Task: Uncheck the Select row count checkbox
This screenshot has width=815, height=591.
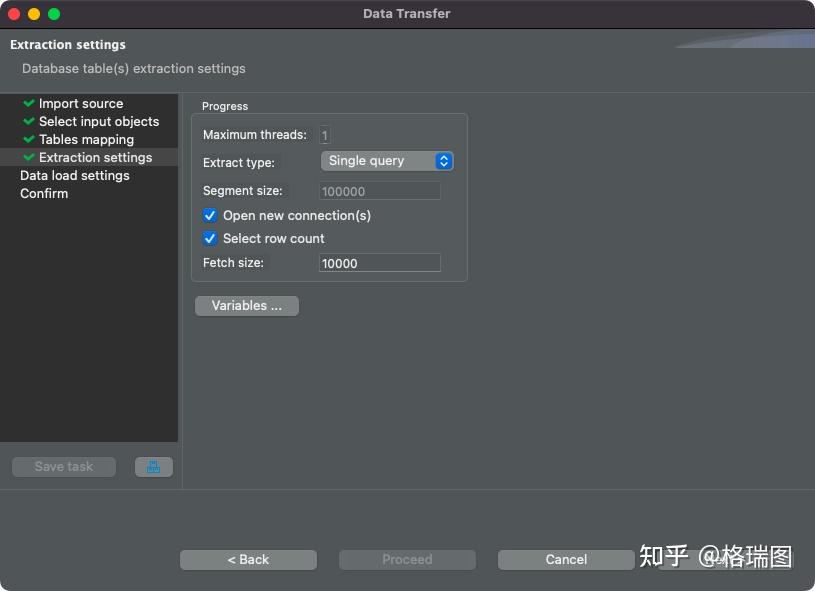Action: click(x=210, y=238)
